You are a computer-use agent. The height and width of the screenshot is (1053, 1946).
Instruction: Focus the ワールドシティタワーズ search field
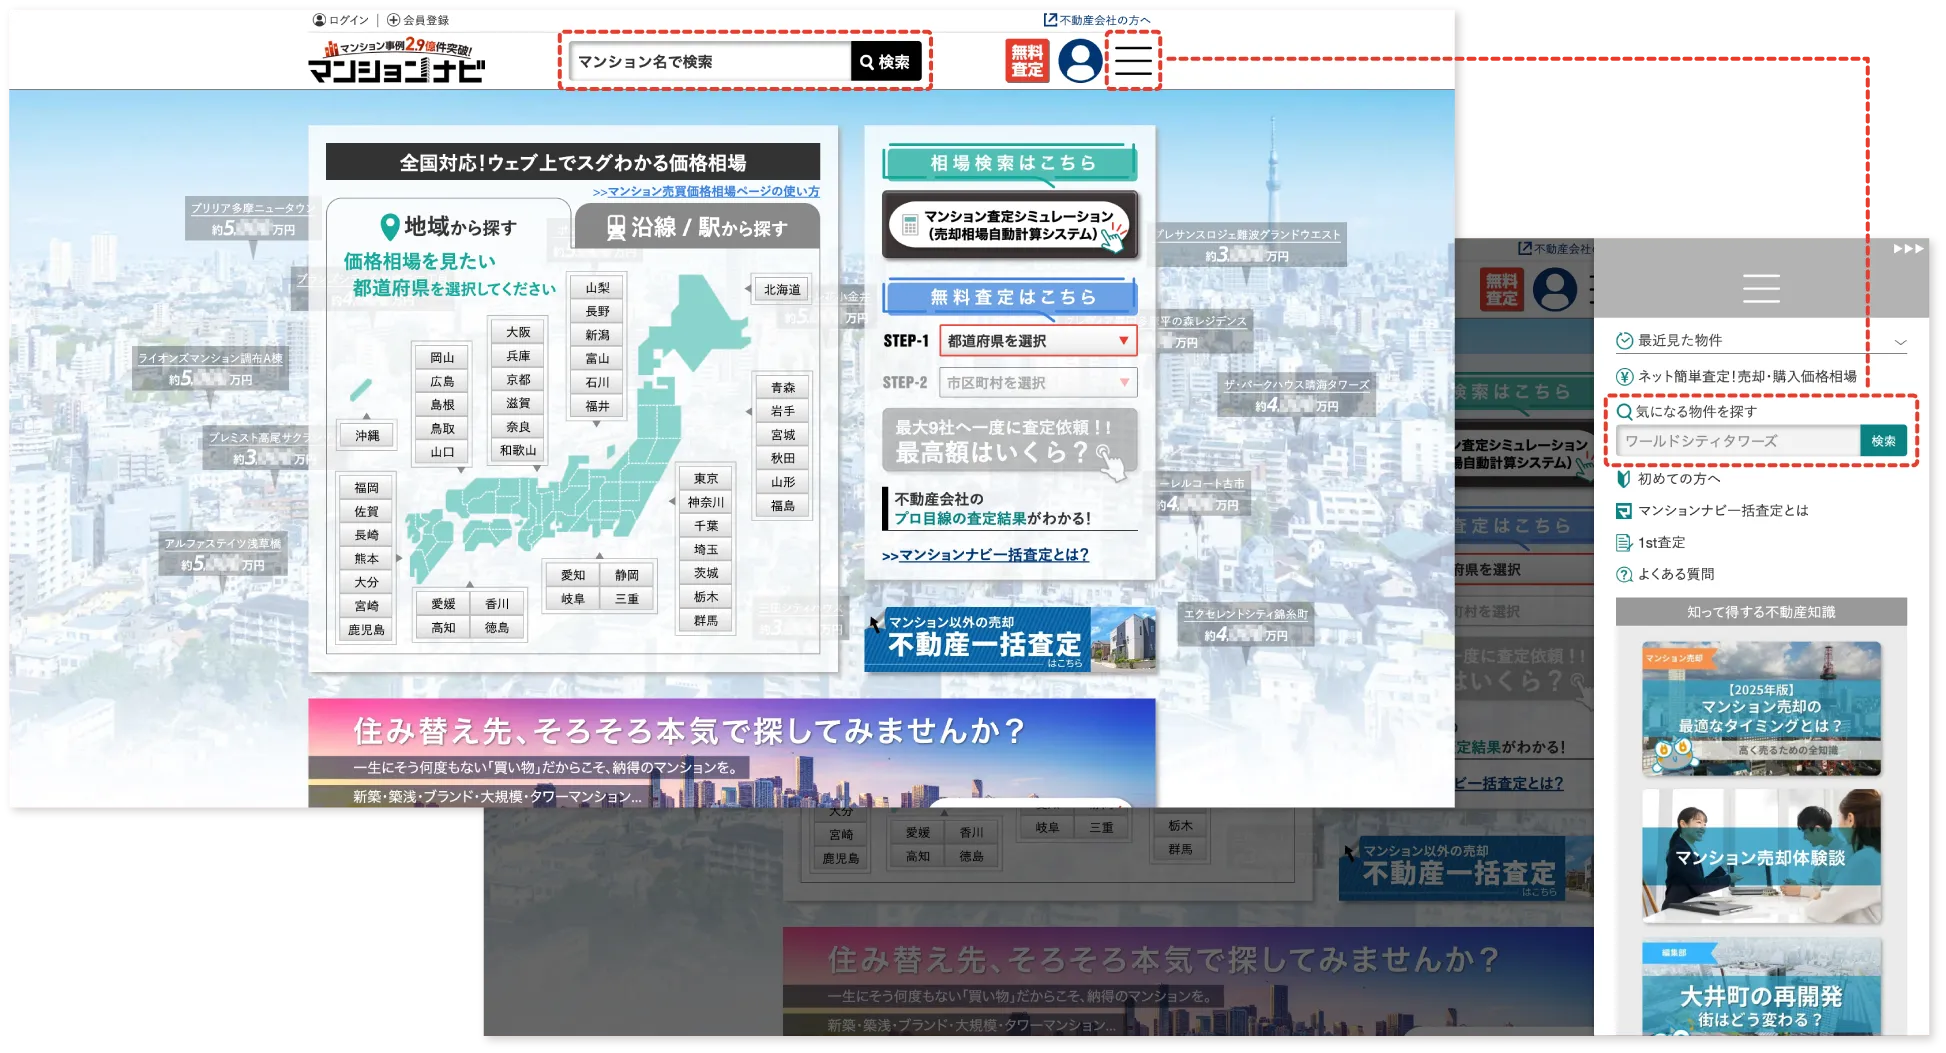click(1738, 441)
